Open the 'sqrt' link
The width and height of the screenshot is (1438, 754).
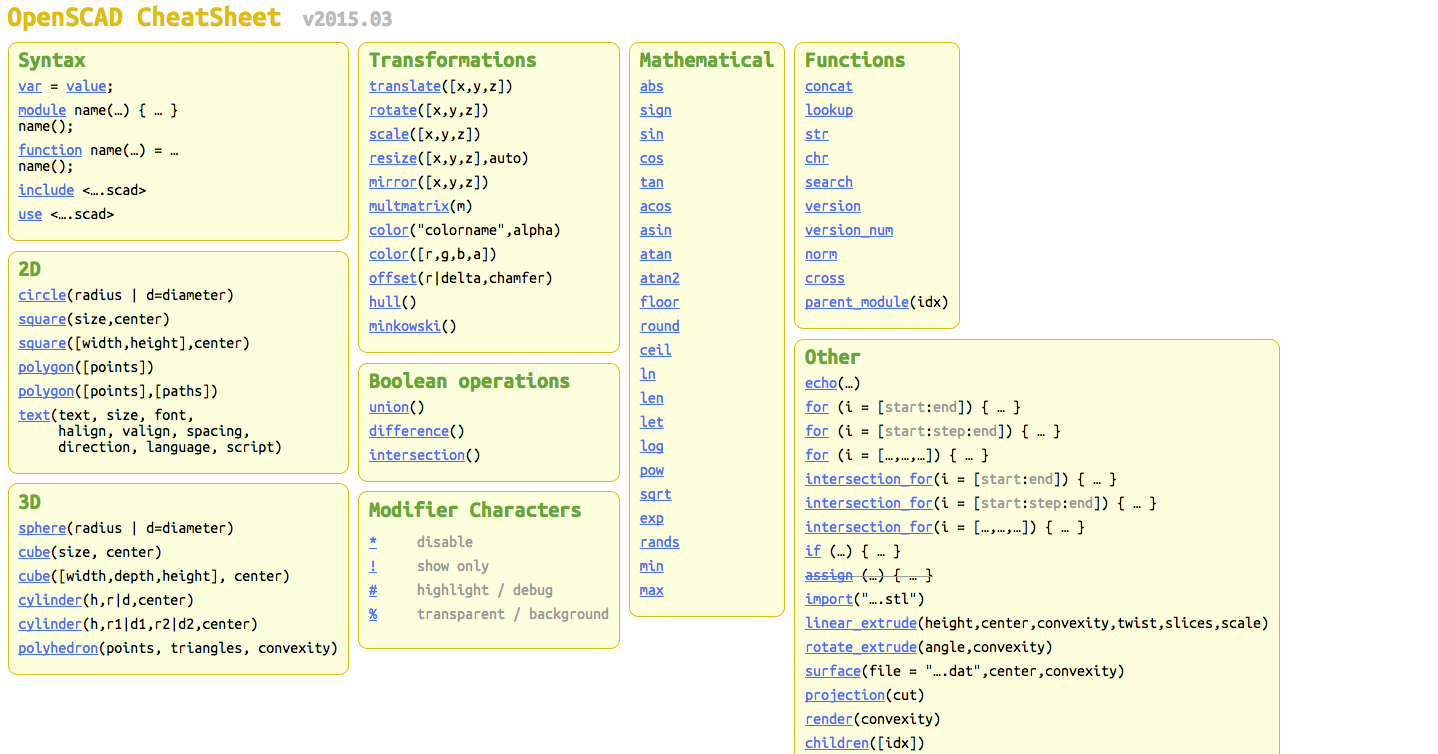(656, 494)
